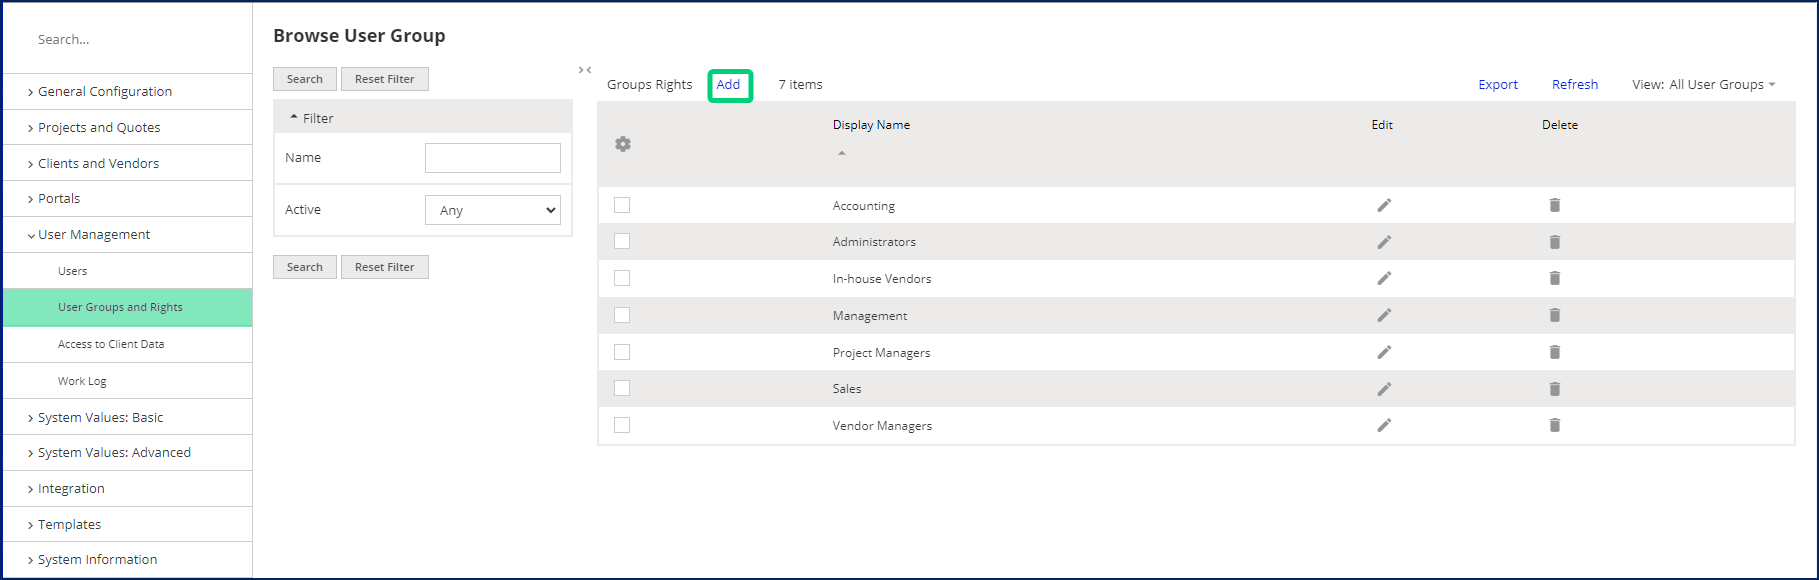Select the Management row checkbox

click(x=622, y=315)
